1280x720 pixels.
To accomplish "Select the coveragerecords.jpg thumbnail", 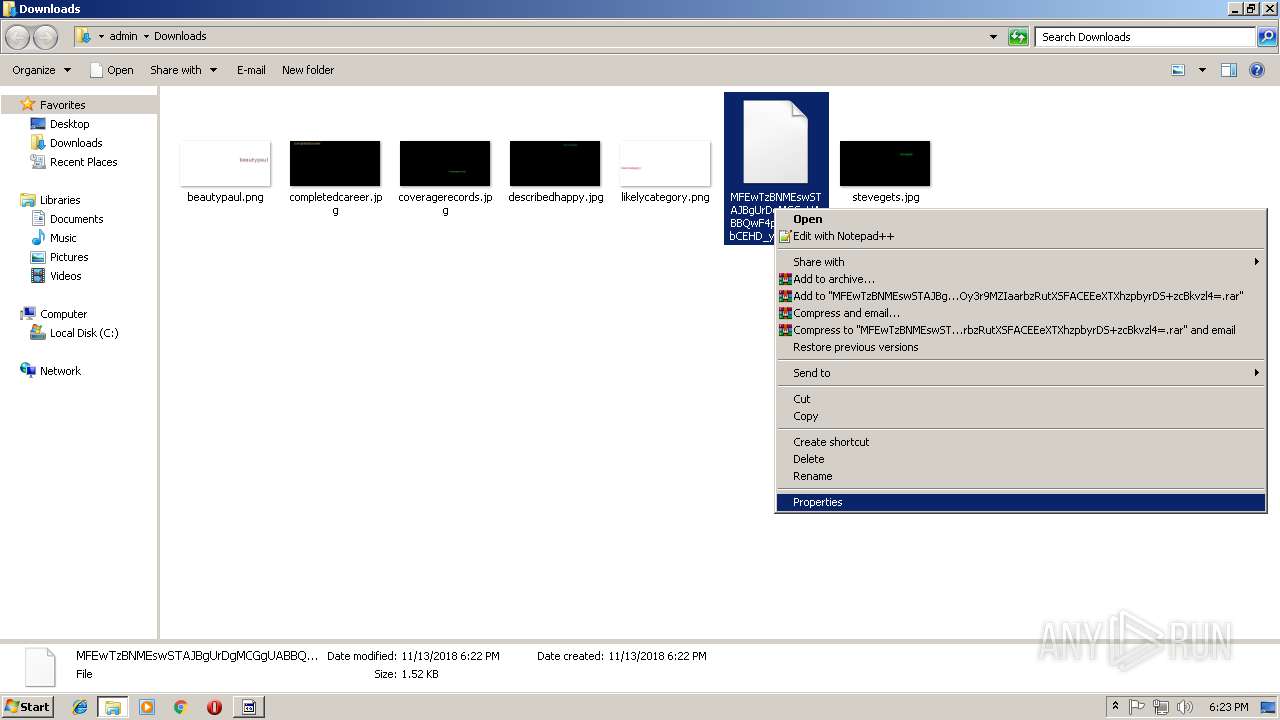I will click(445, 163).
